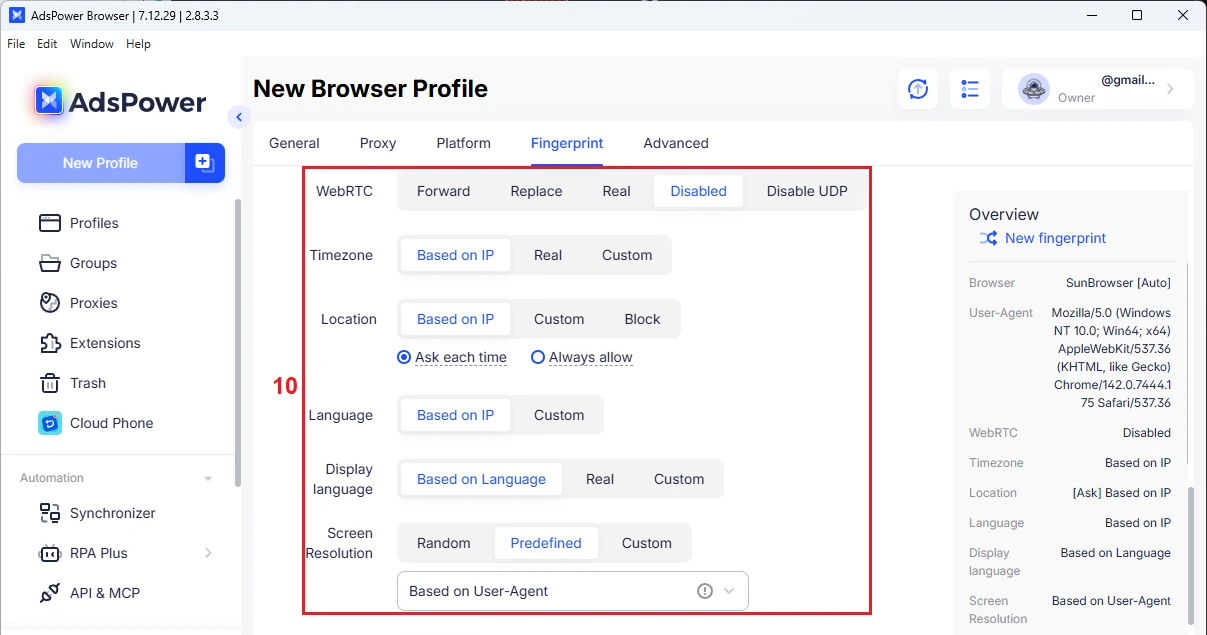The image size is (1207, 635).
Task: Expand the RPA Plus submenu chevron
Action: [x=208, y=553]
